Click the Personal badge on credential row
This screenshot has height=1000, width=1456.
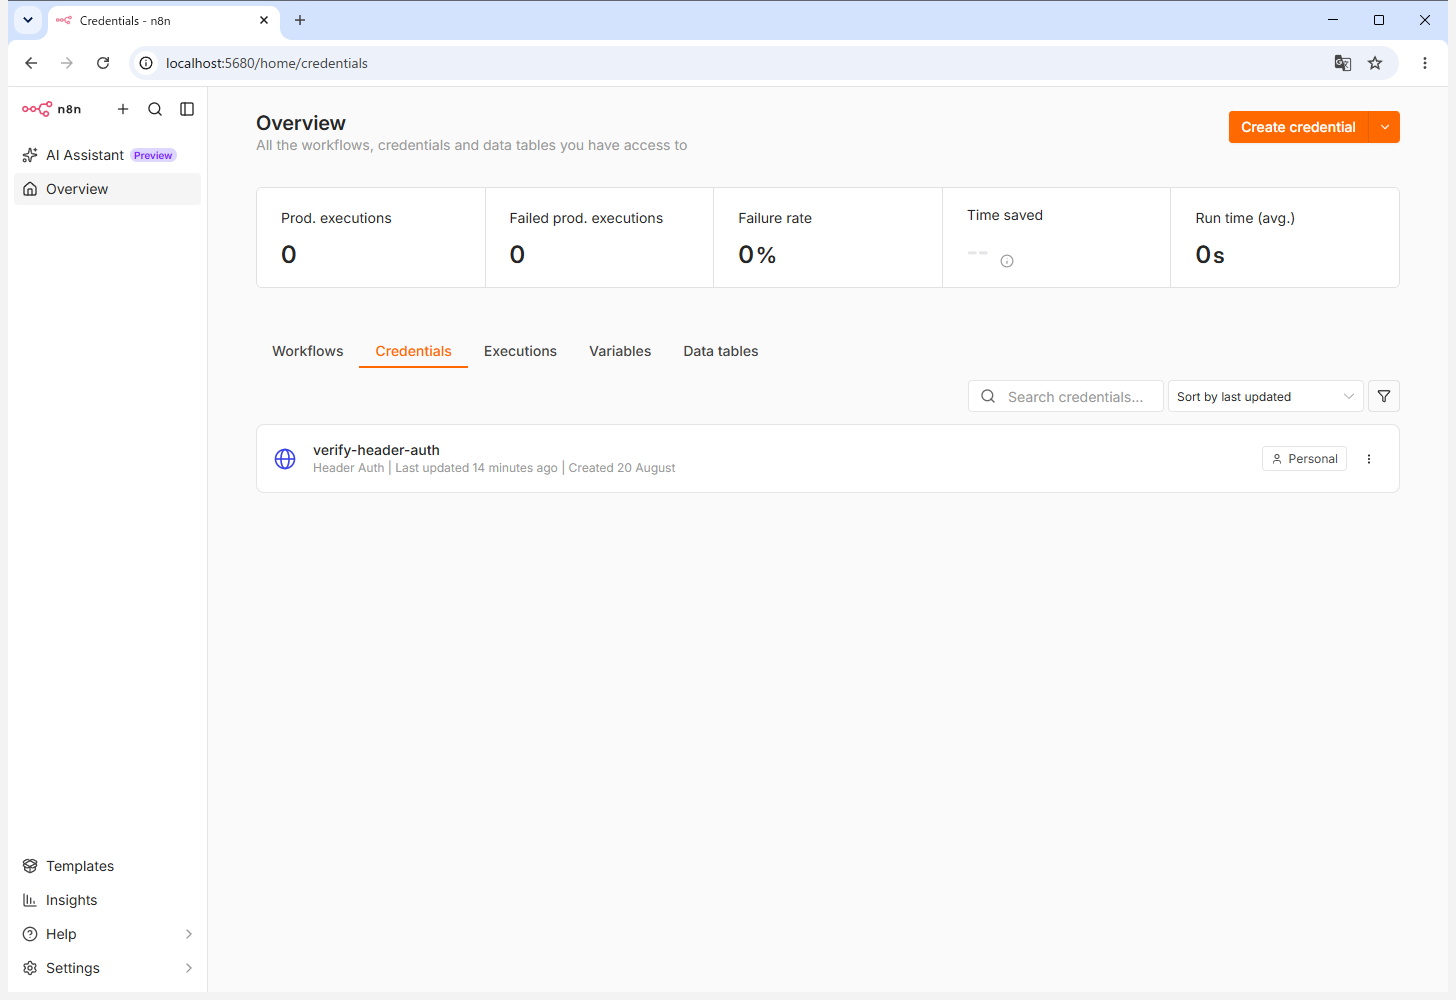pyautogui.click(x=1305, y=459)
